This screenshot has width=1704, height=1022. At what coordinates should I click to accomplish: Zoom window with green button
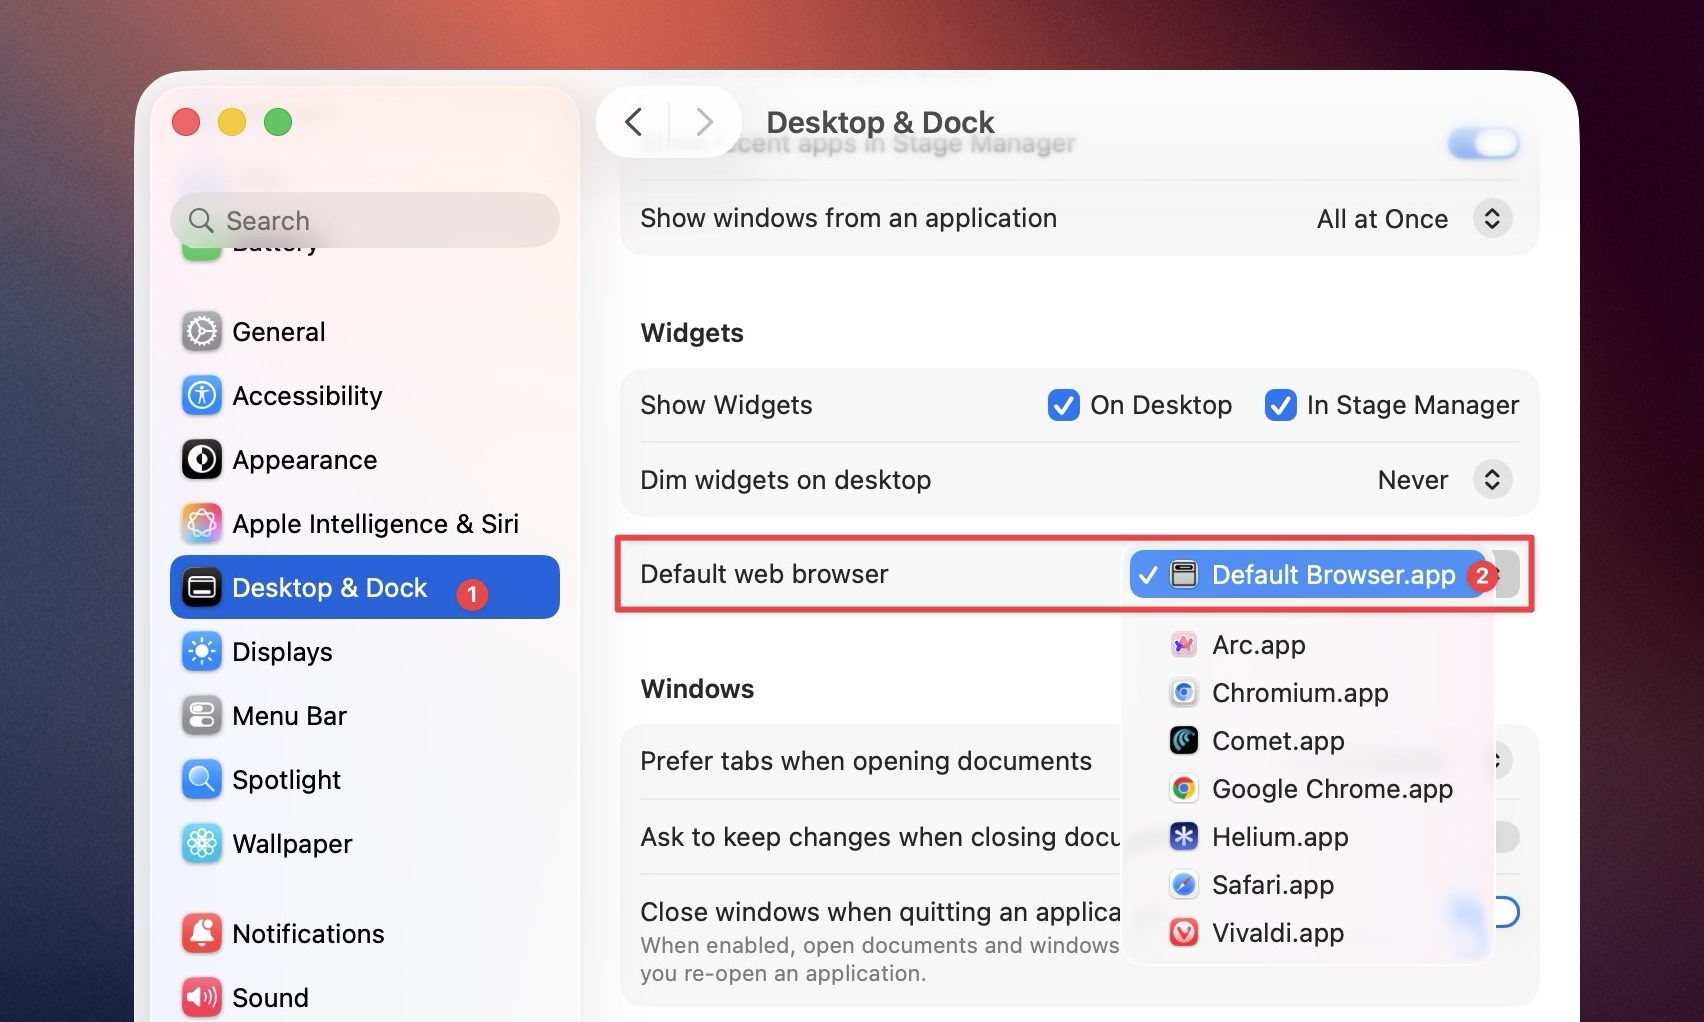click(x=278, y=122)
